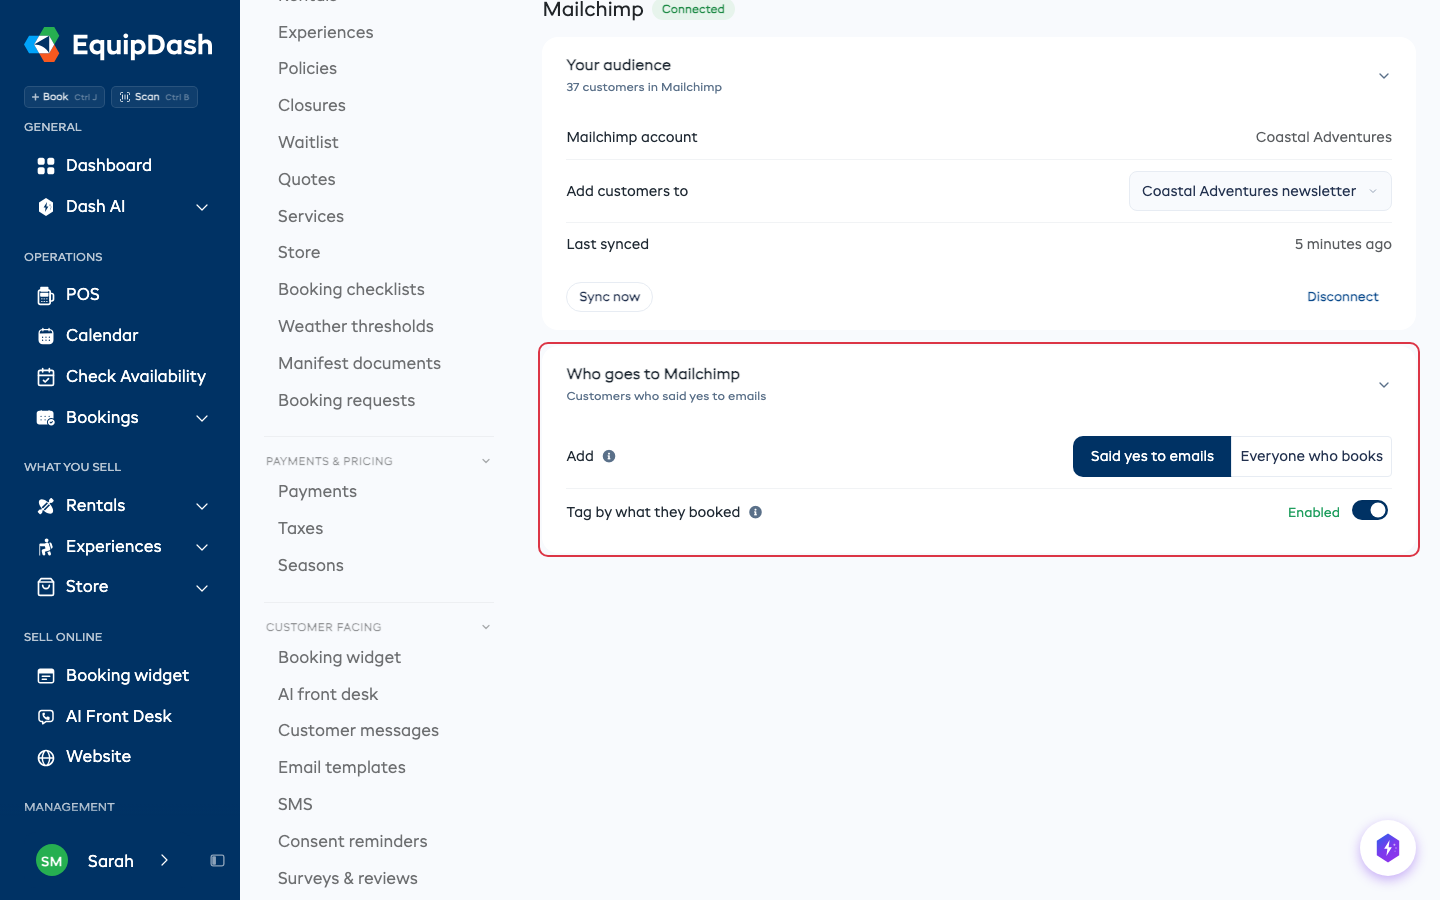This screenshot has height=900, width=1440.
Task: Click the Disconnect link
Action: click(x=1342, y=297)
